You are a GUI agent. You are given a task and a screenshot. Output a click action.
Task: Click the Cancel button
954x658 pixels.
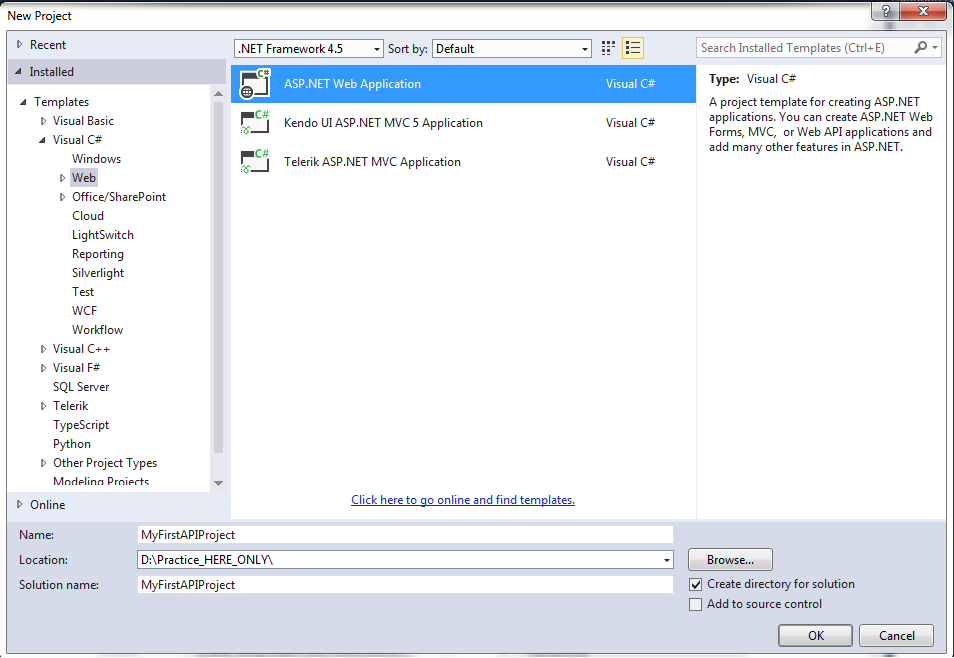(896, 635)
